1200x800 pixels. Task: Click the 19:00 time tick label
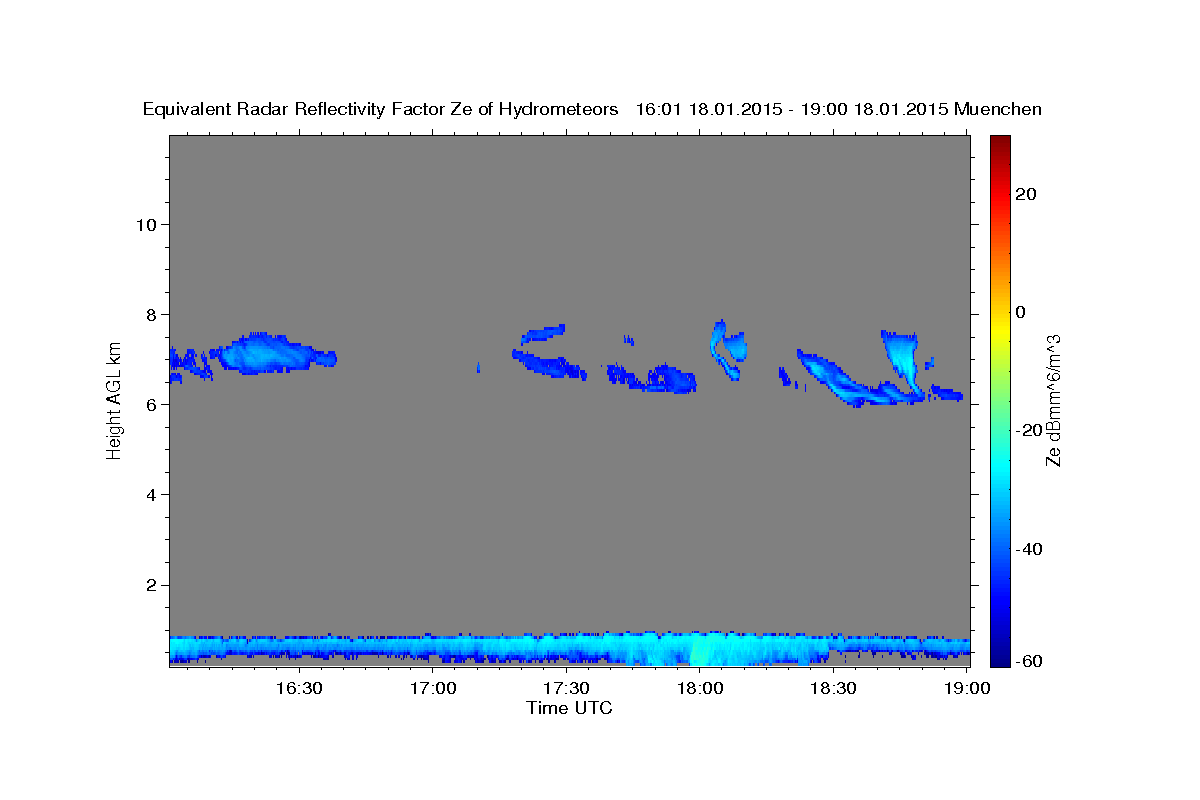[967, 688]
